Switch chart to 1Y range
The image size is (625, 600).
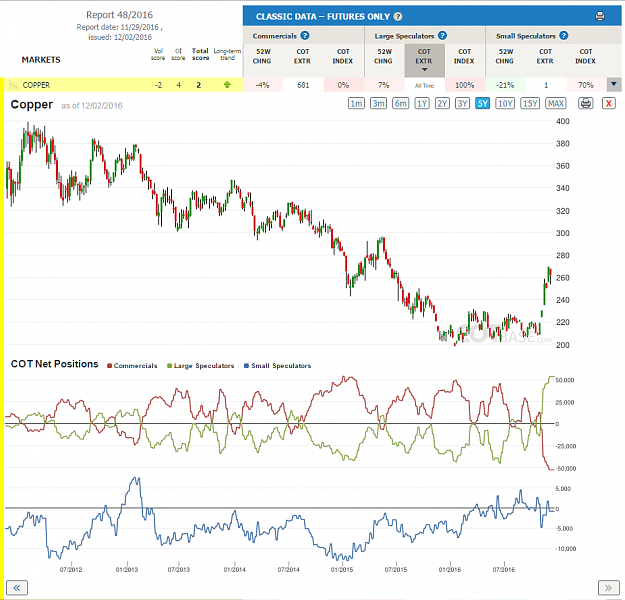click(422, 104)
